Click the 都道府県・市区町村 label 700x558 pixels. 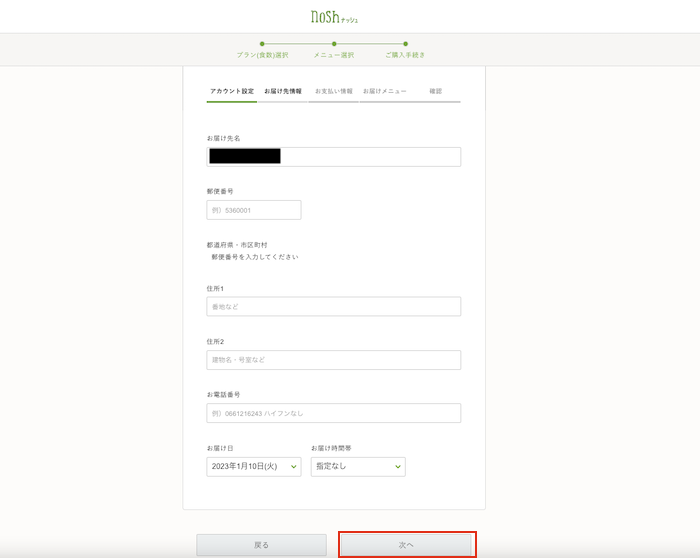coord(237,245)
